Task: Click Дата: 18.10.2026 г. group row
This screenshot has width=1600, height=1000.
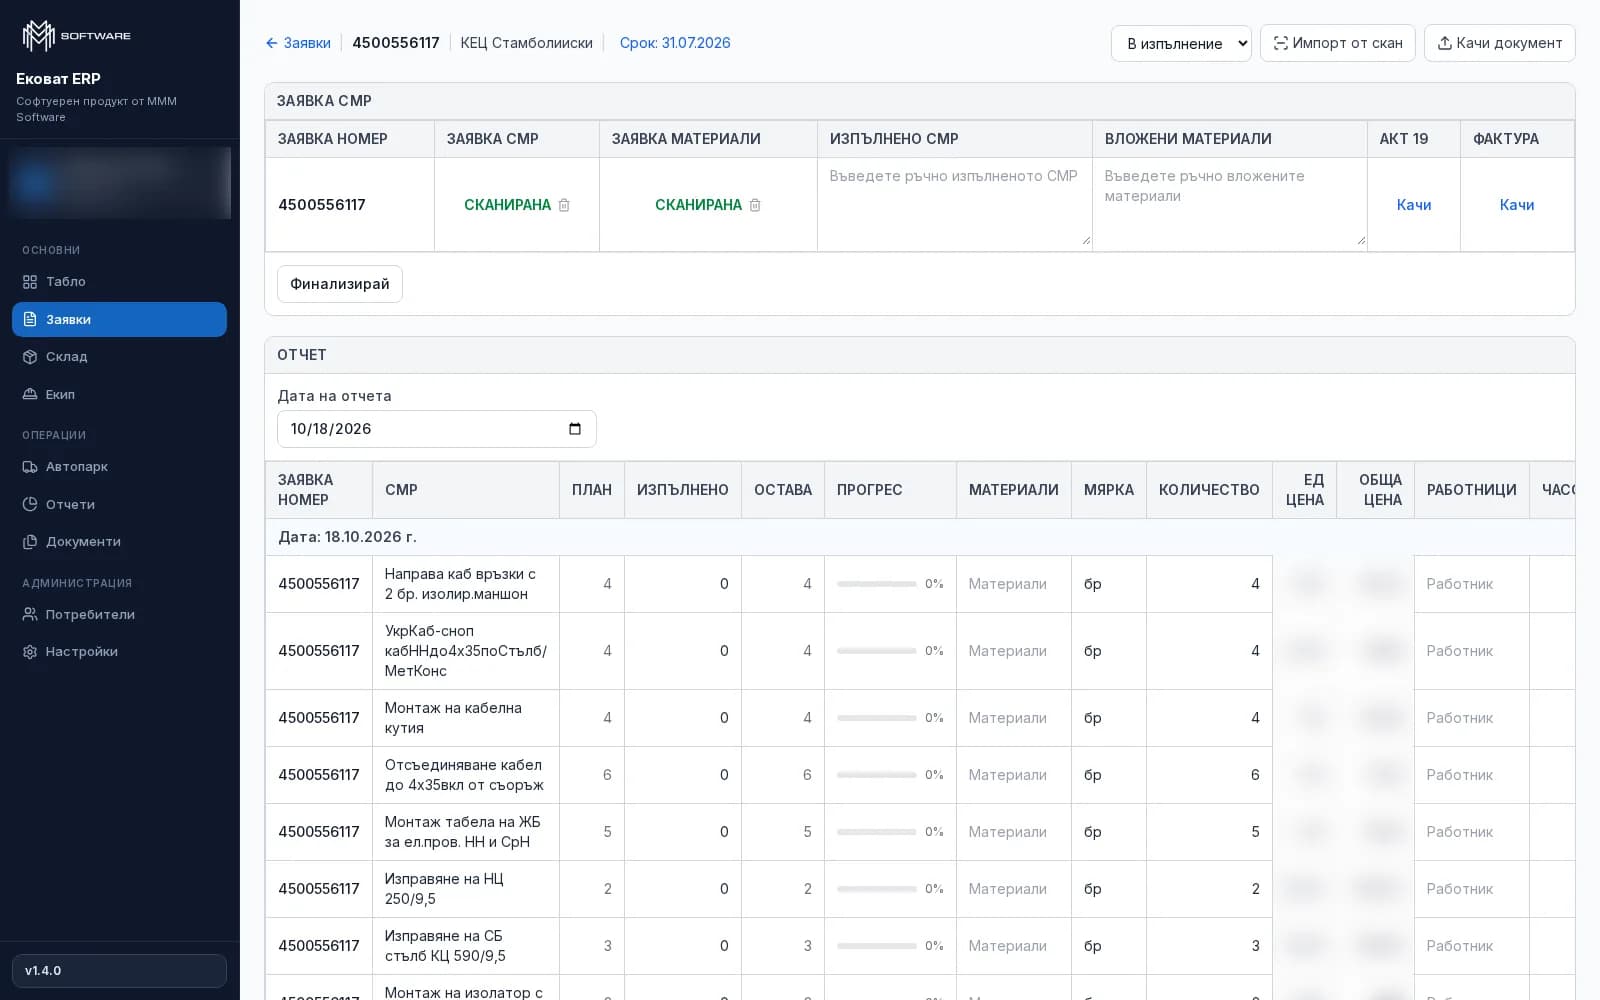Action: [x=919, y=537]
